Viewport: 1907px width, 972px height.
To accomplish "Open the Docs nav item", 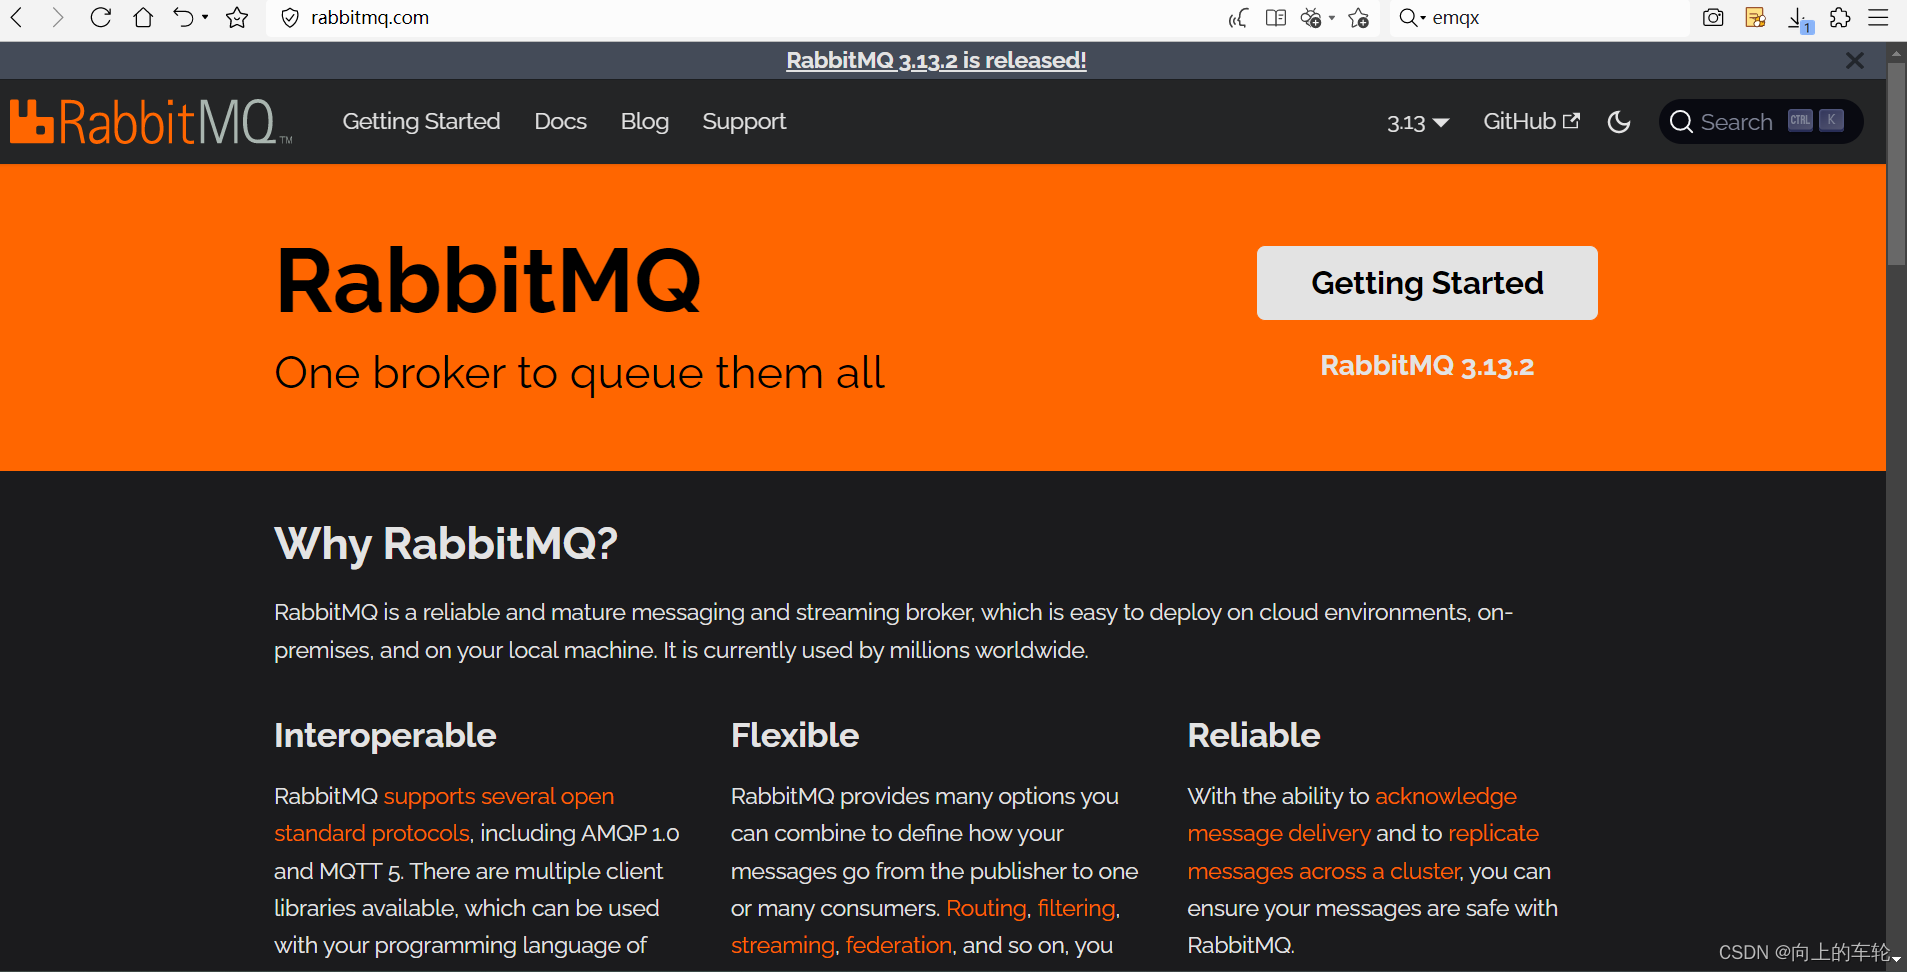I will tap(560, 121).
